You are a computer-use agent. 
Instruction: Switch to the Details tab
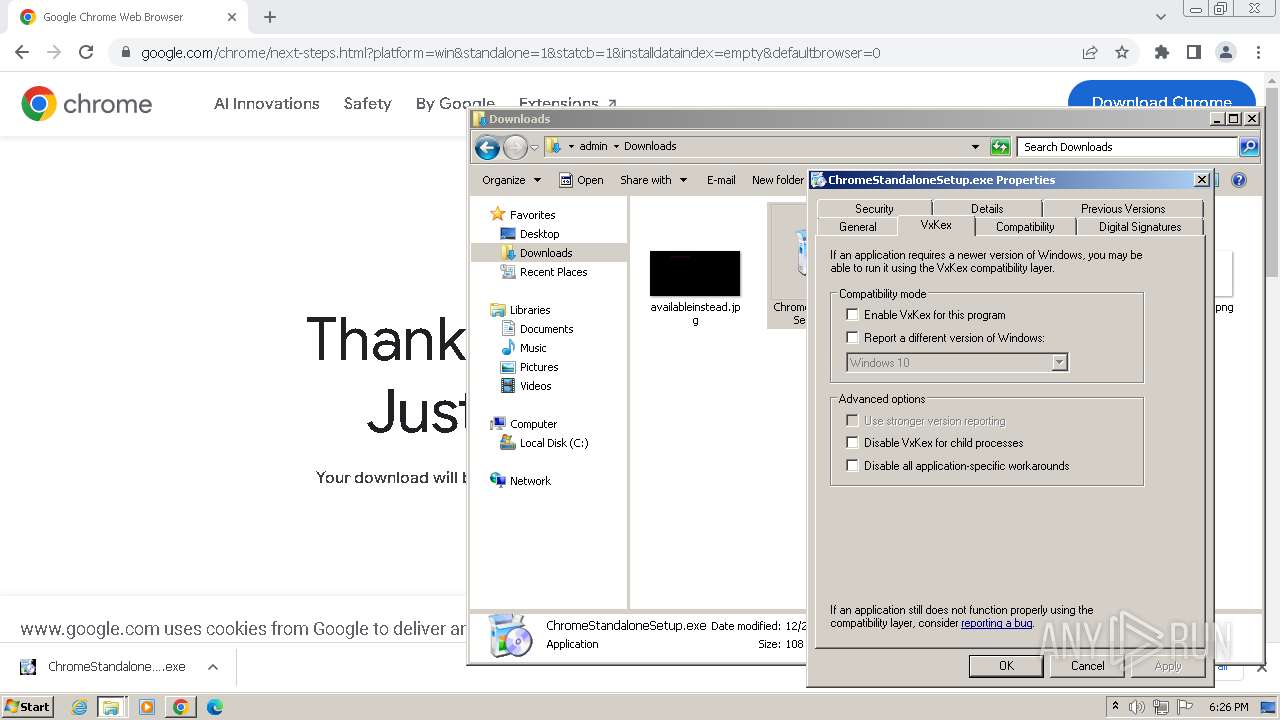[x=987, y=209]
